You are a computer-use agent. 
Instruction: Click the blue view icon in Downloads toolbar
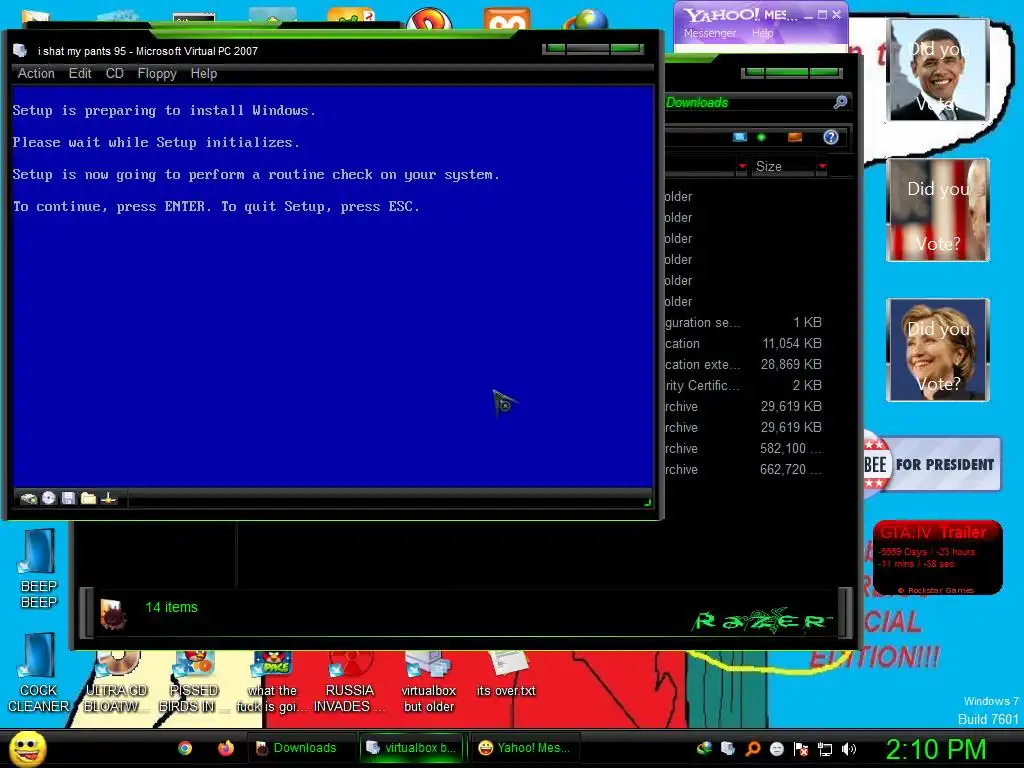coord(739,137)
